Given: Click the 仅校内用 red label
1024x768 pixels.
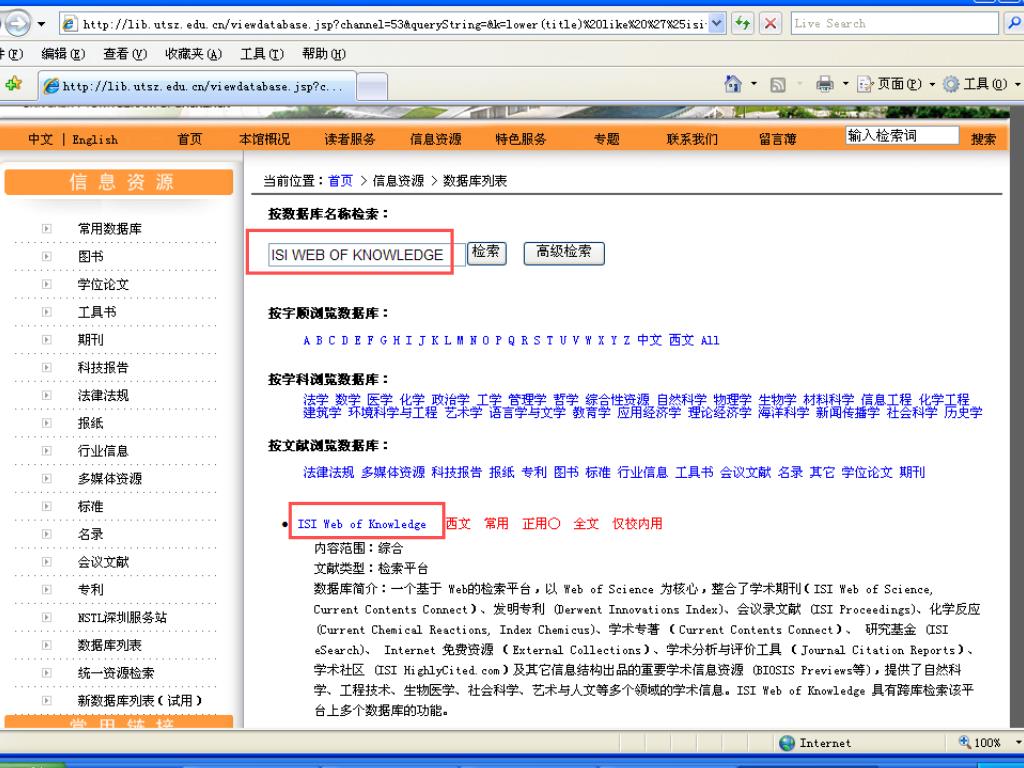Looking at the screenshot, I should click(x=637, y=524).
